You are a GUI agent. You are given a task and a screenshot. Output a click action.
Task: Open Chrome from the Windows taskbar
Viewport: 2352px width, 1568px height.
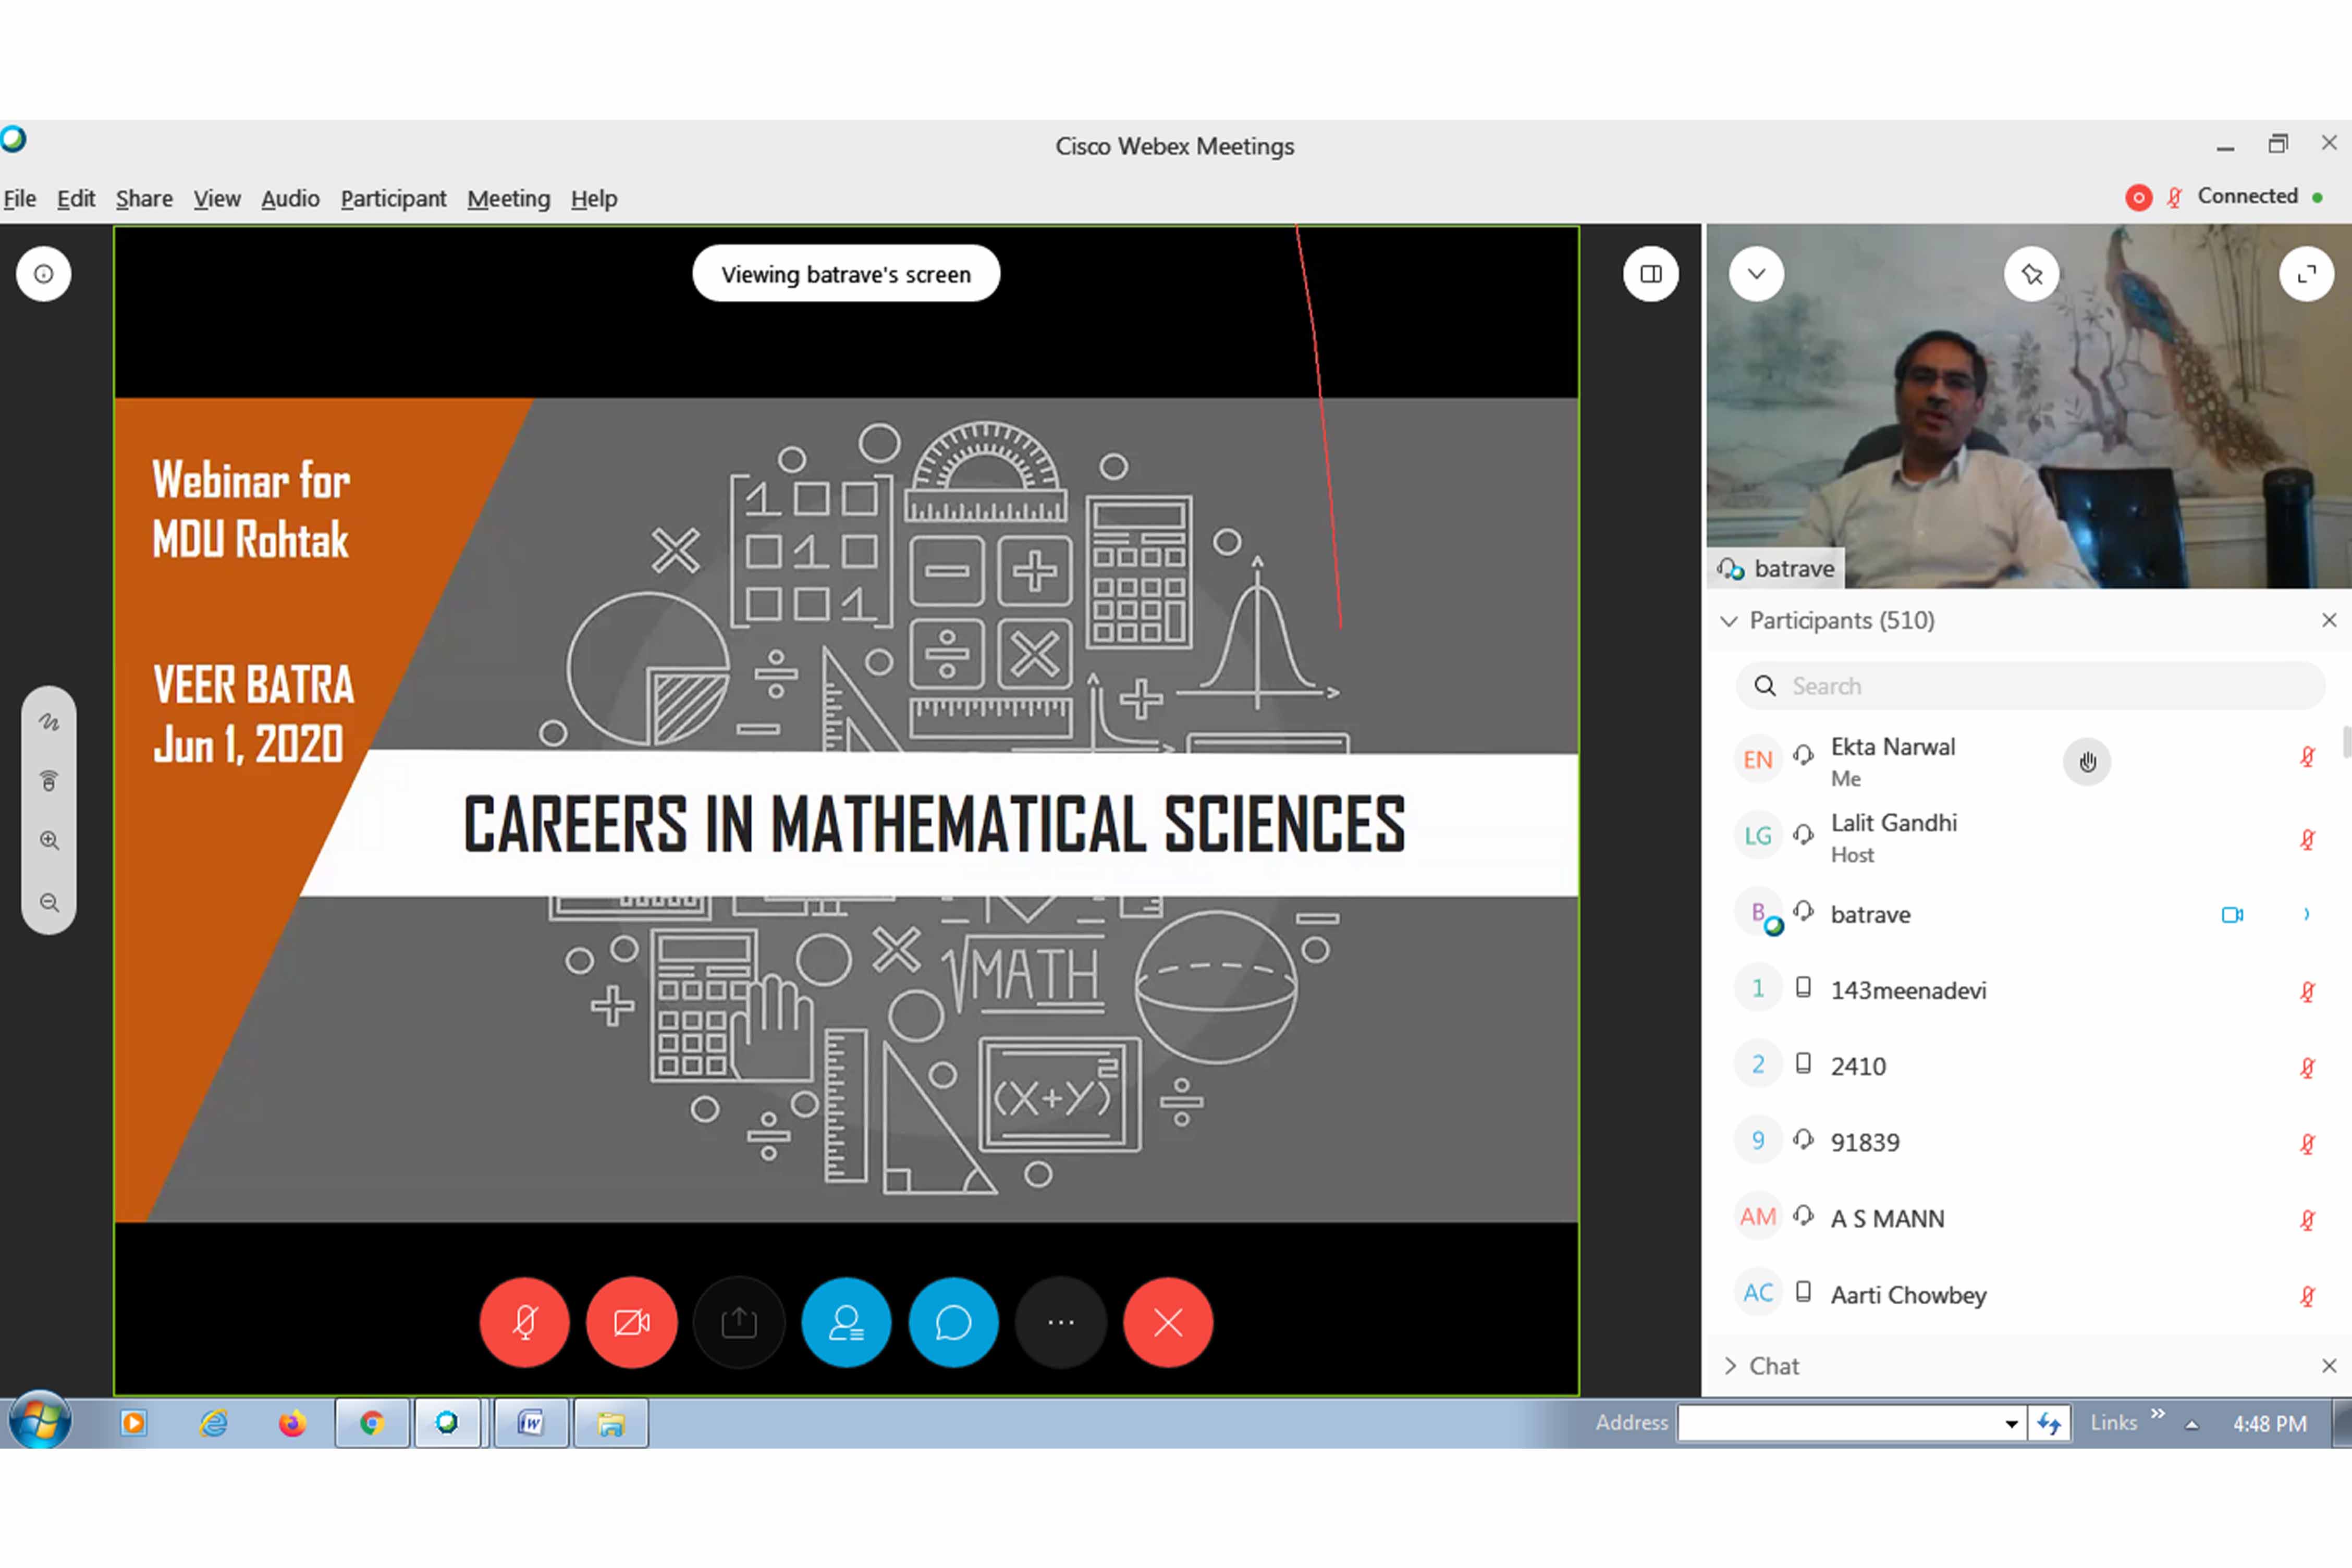(x=372, y=1422)
